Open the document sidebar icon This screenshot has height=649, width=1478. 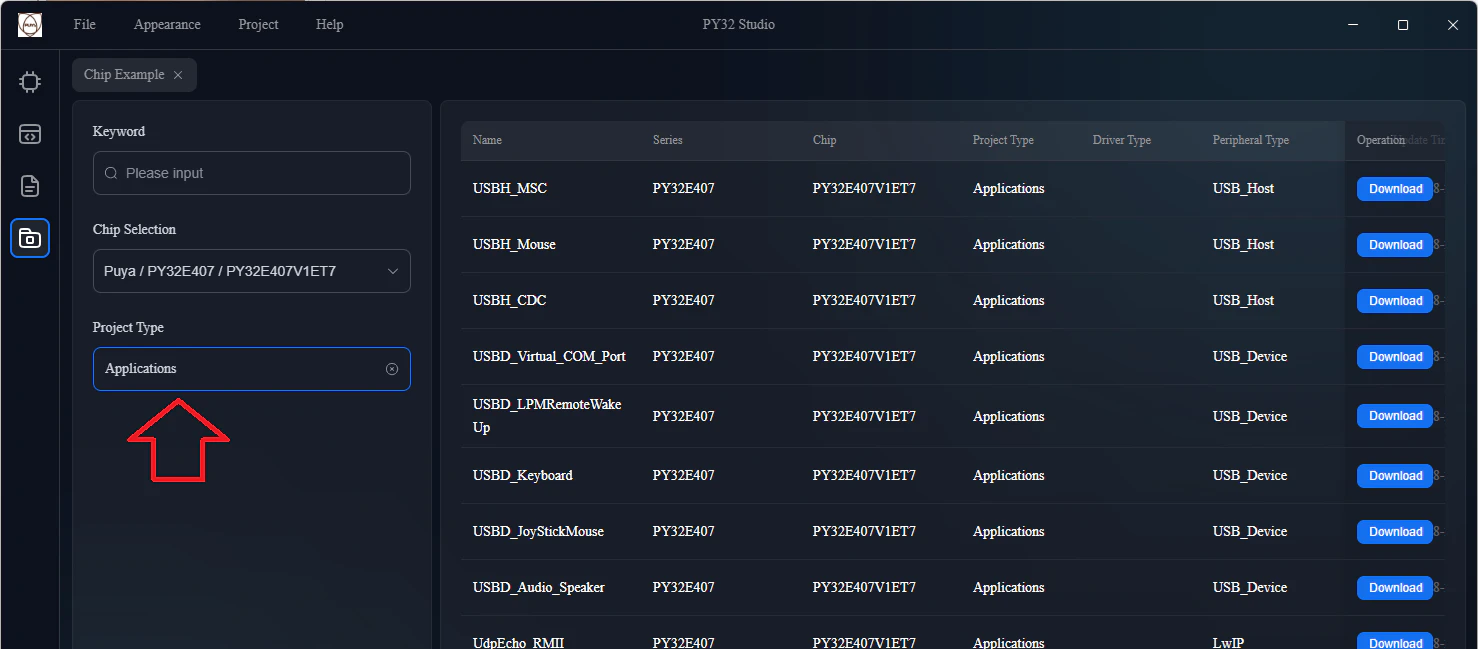point(30,186)
